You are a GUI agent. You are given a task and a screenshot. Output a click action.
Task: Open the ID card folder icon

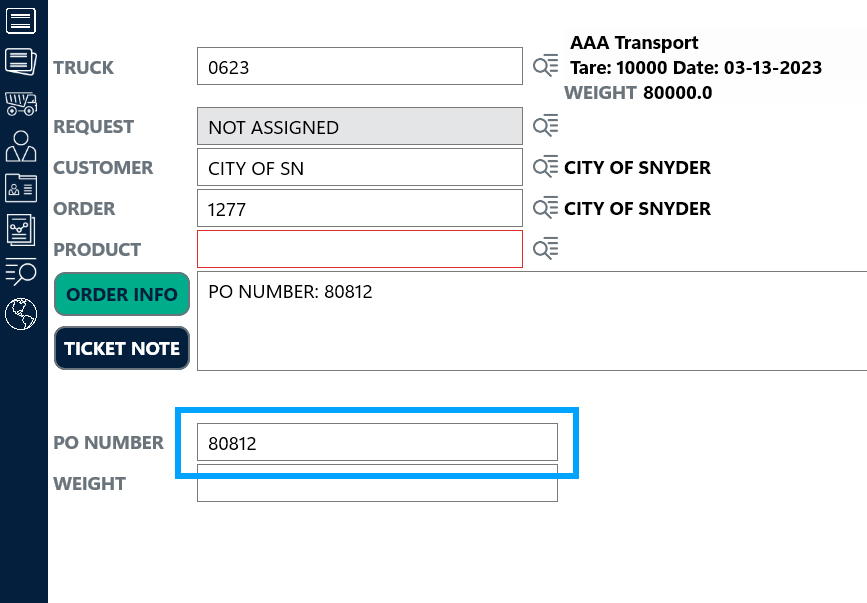click(x=21, y=188)
